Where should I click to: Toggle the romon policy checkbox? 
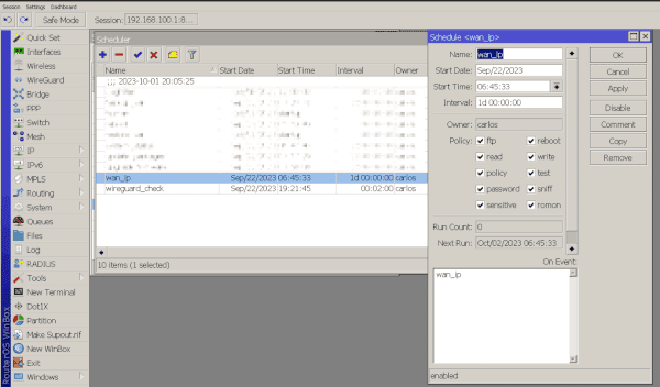tap(531, 205)
